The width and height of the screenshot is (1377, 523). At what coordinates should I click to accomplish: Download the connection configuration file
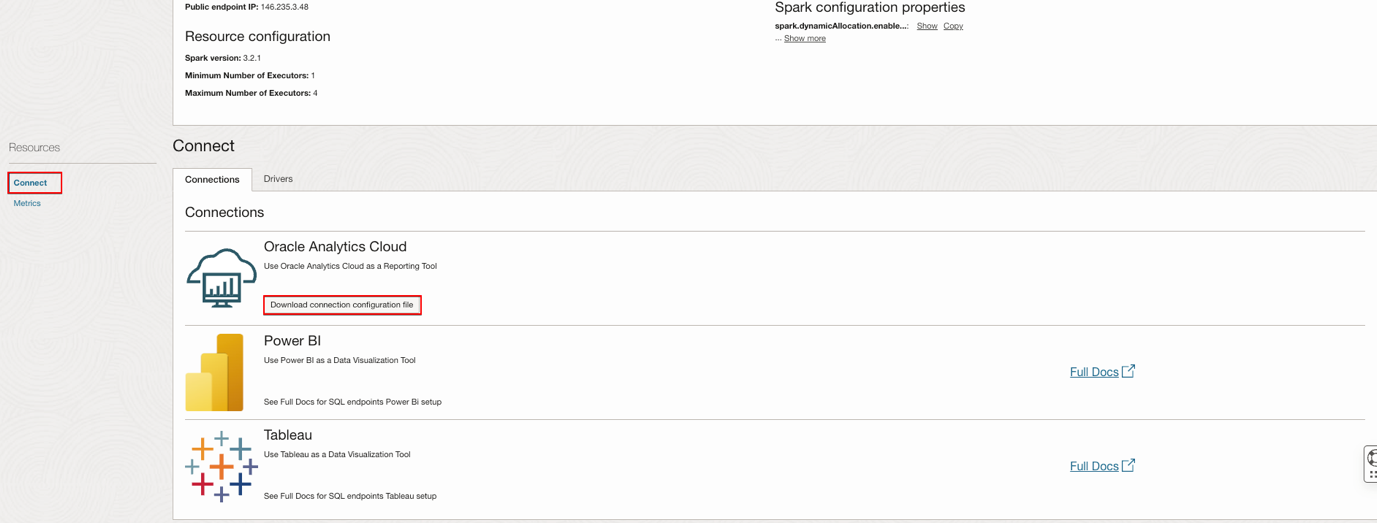(x=342, y=305)
